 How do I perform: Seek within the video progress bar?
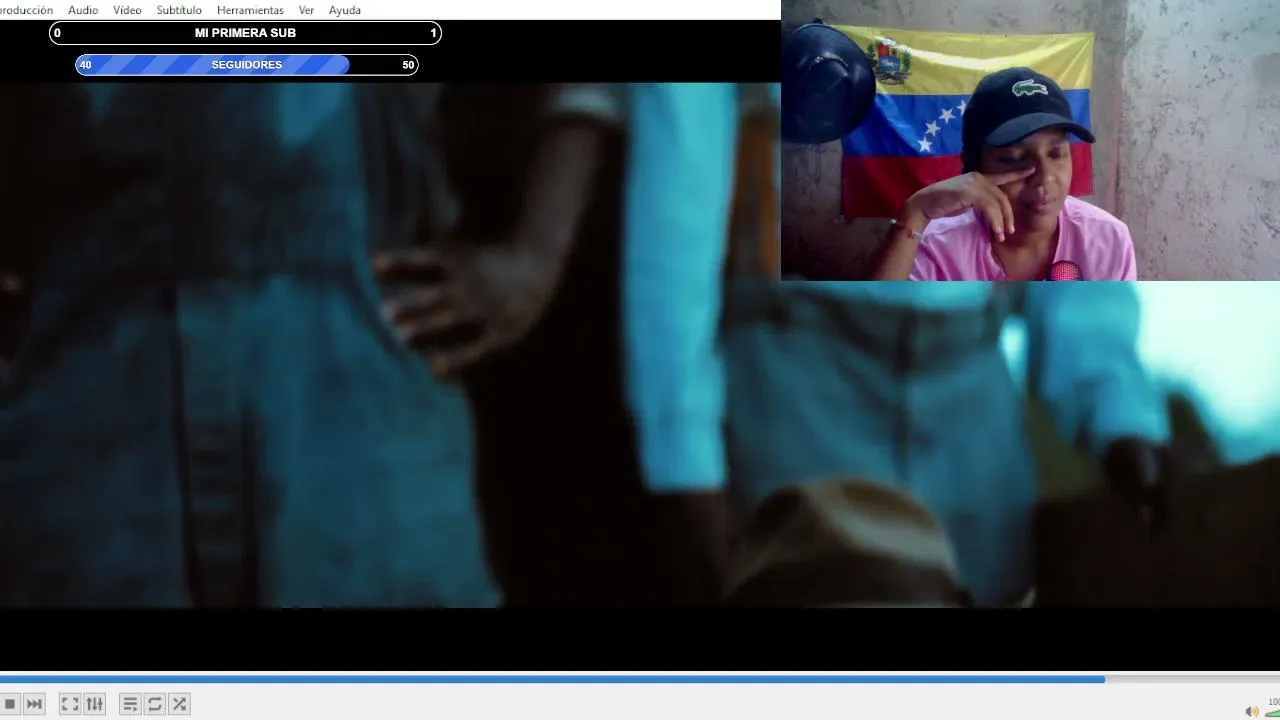pos(640,679)
